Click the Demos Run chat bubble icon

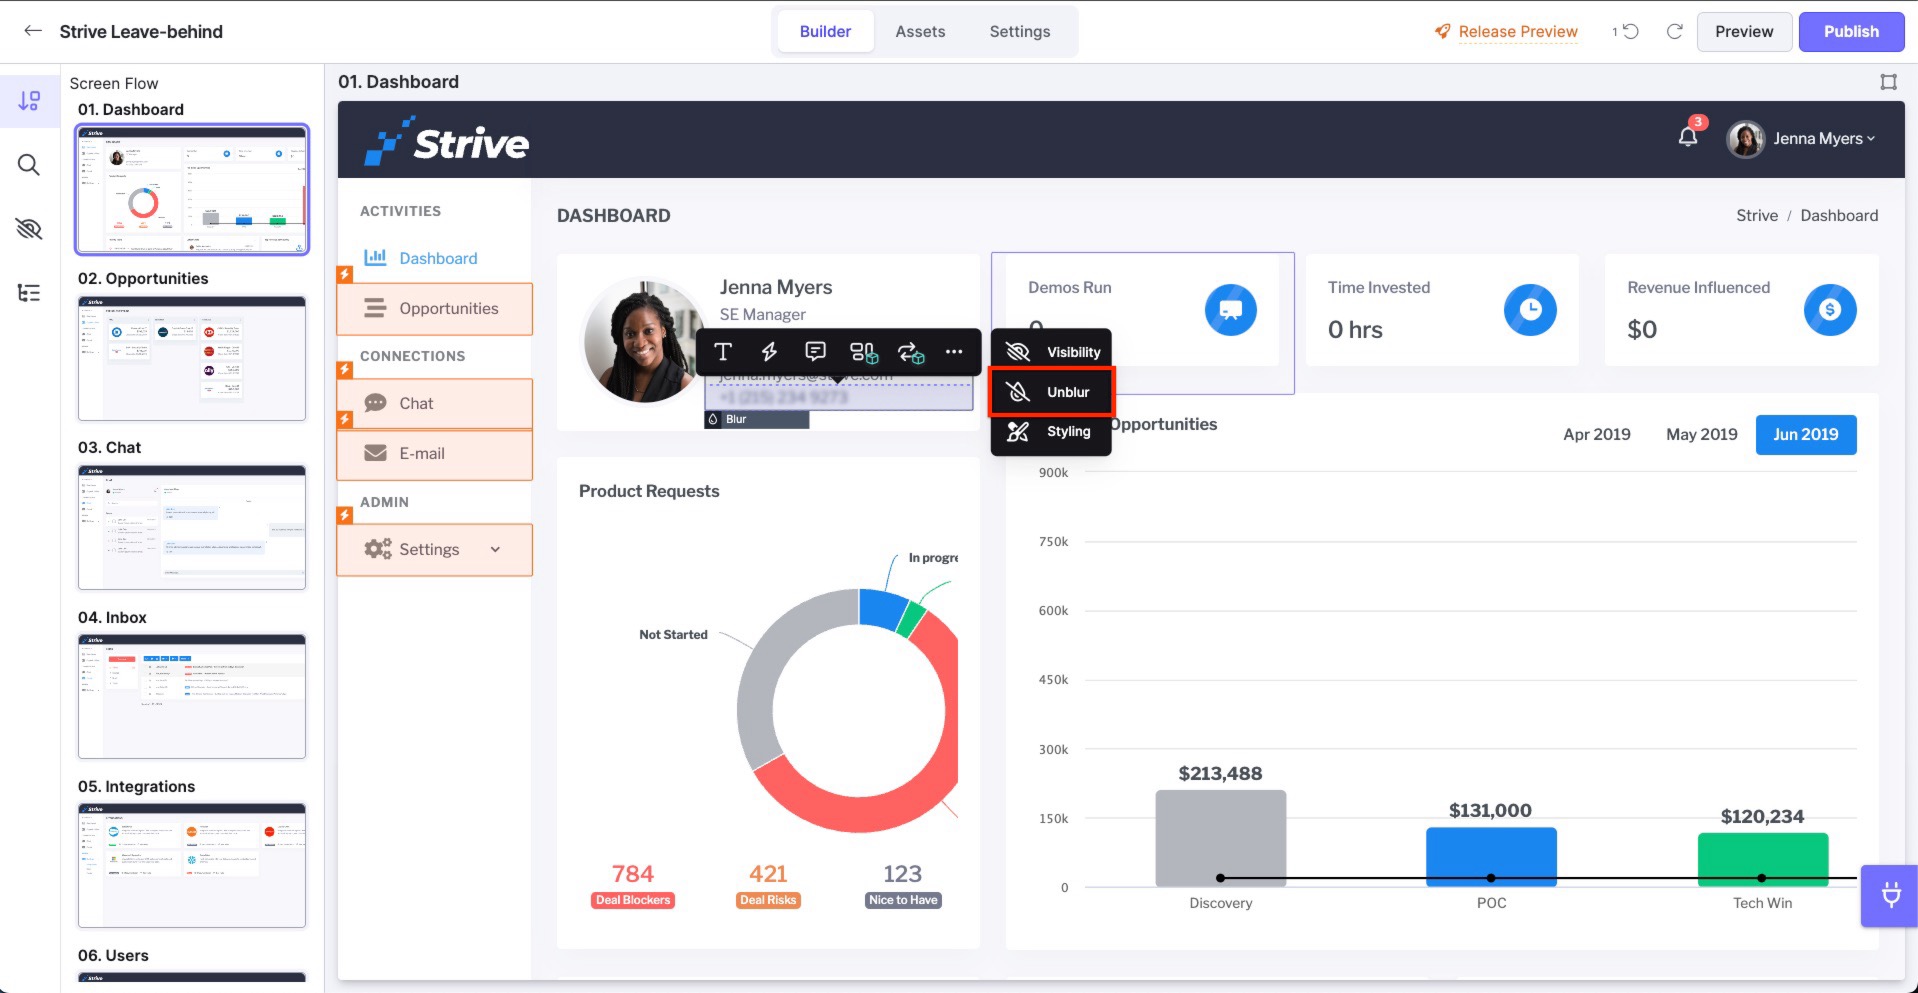[1231, 310]
